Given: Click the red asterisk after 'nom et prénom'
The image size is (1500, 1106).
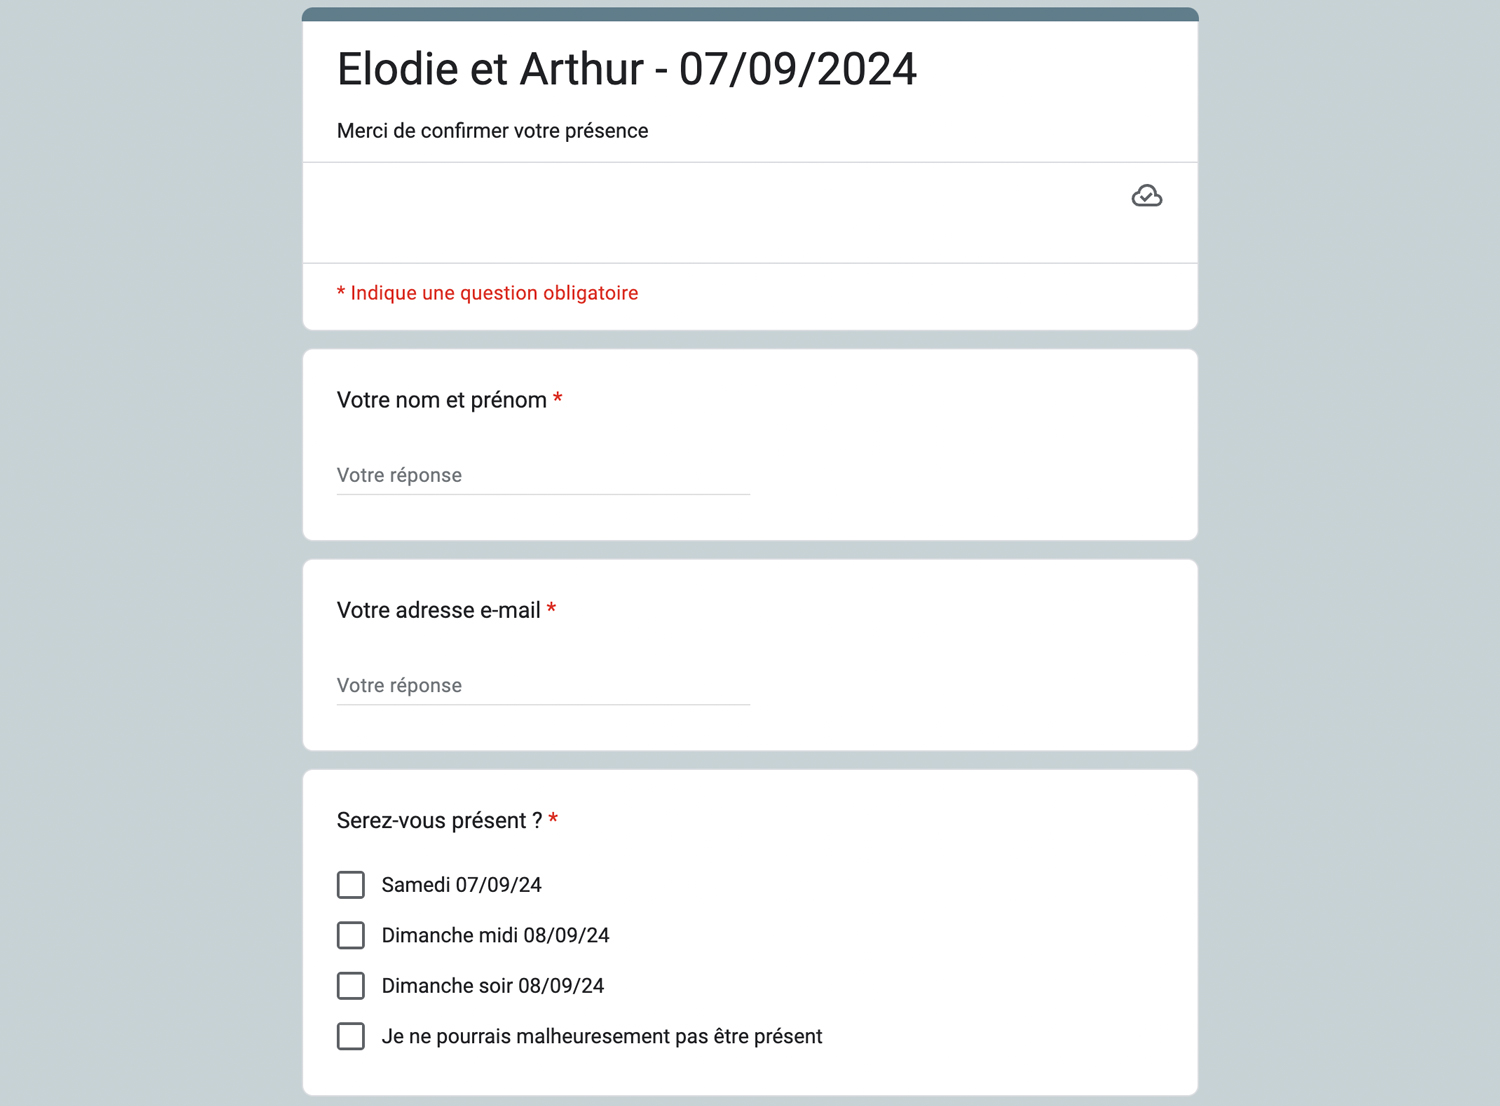Looking at the screenshot, I should [557, 398].
